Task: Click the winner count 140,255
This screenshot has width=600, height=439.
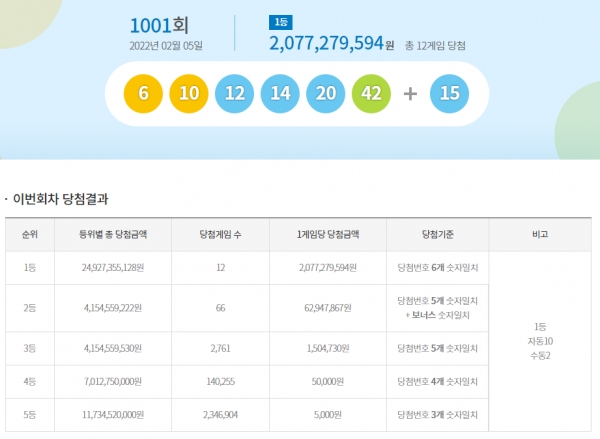Action: coord(220,382)
